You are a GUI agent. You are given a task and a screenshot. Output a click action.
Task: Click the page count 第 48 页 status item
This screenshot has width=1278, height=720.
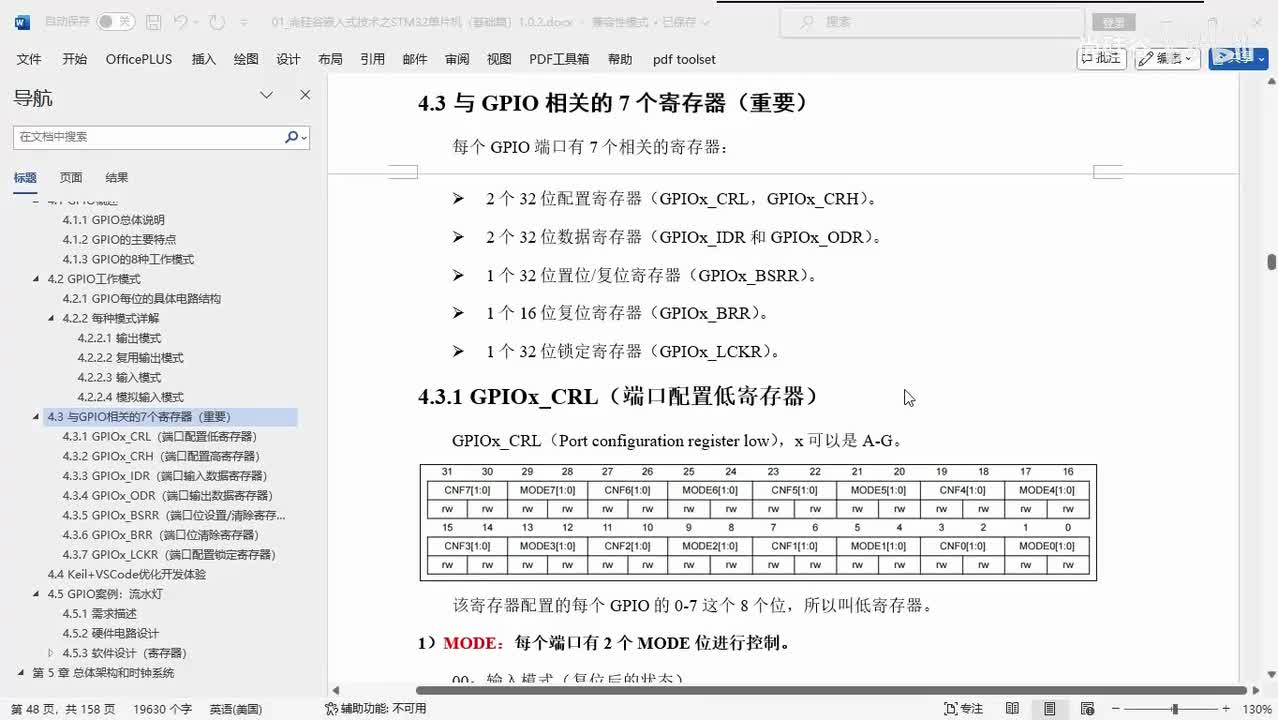point(63,708)
